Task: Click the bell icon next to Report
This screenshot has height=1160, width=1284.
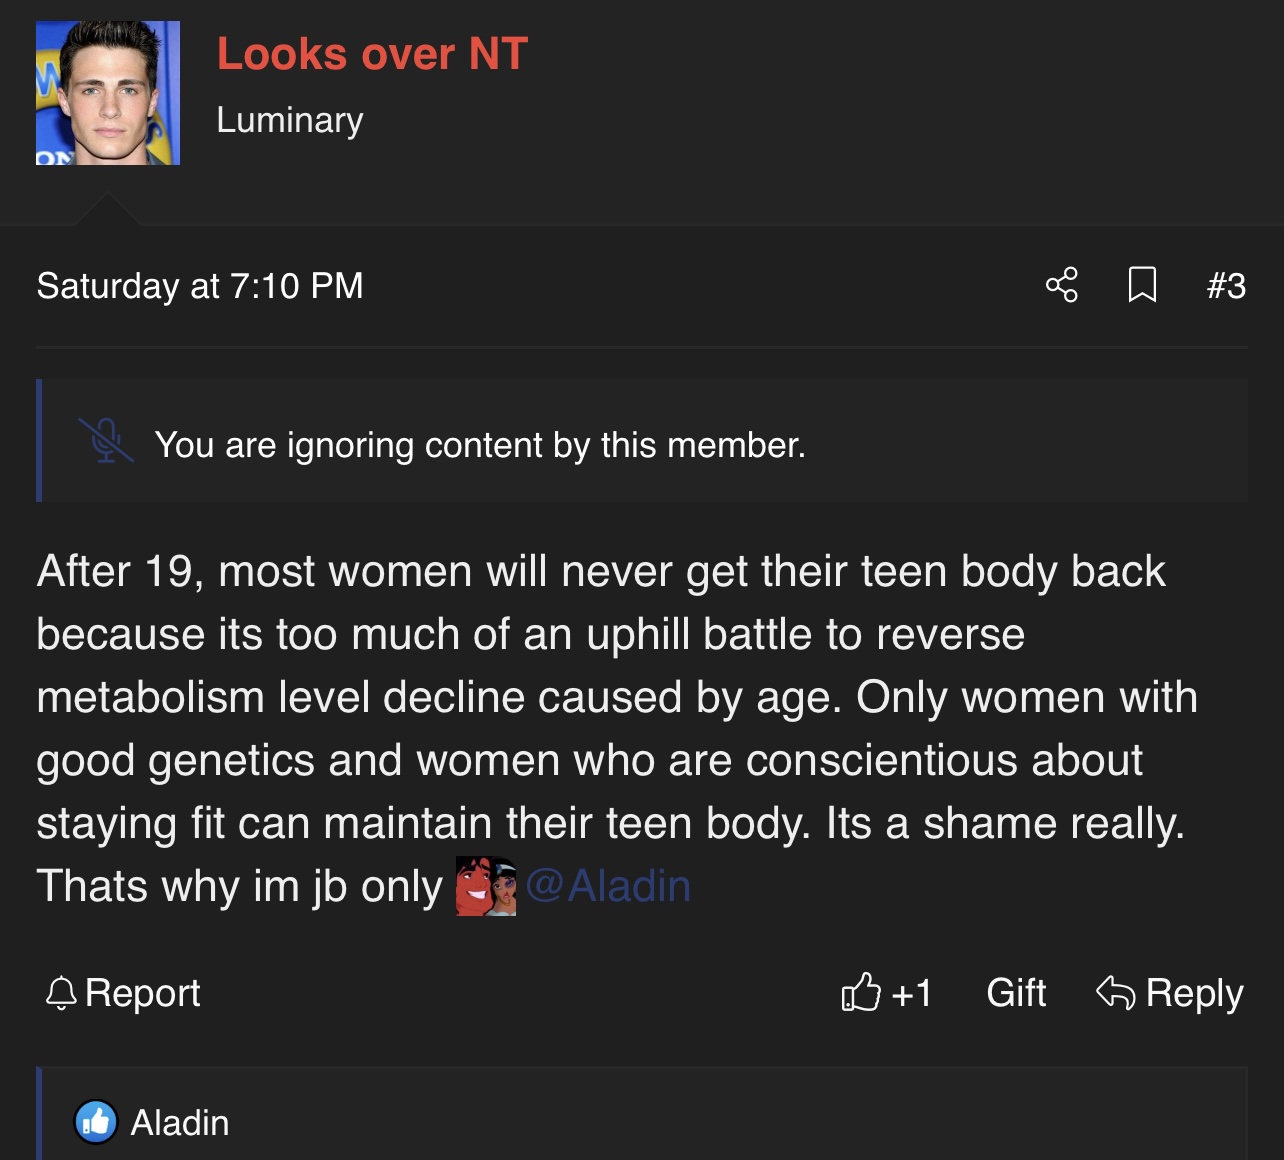Action: tap(61, 993)
